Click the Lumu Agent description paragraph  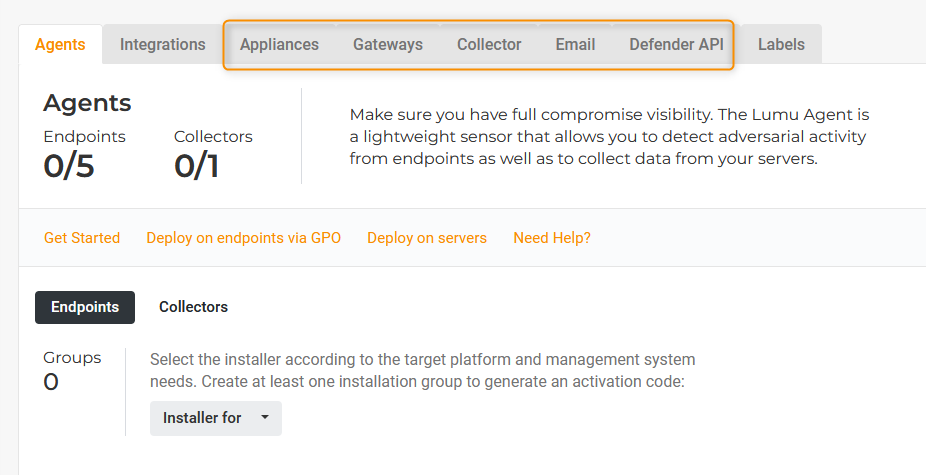pos(608,136)
